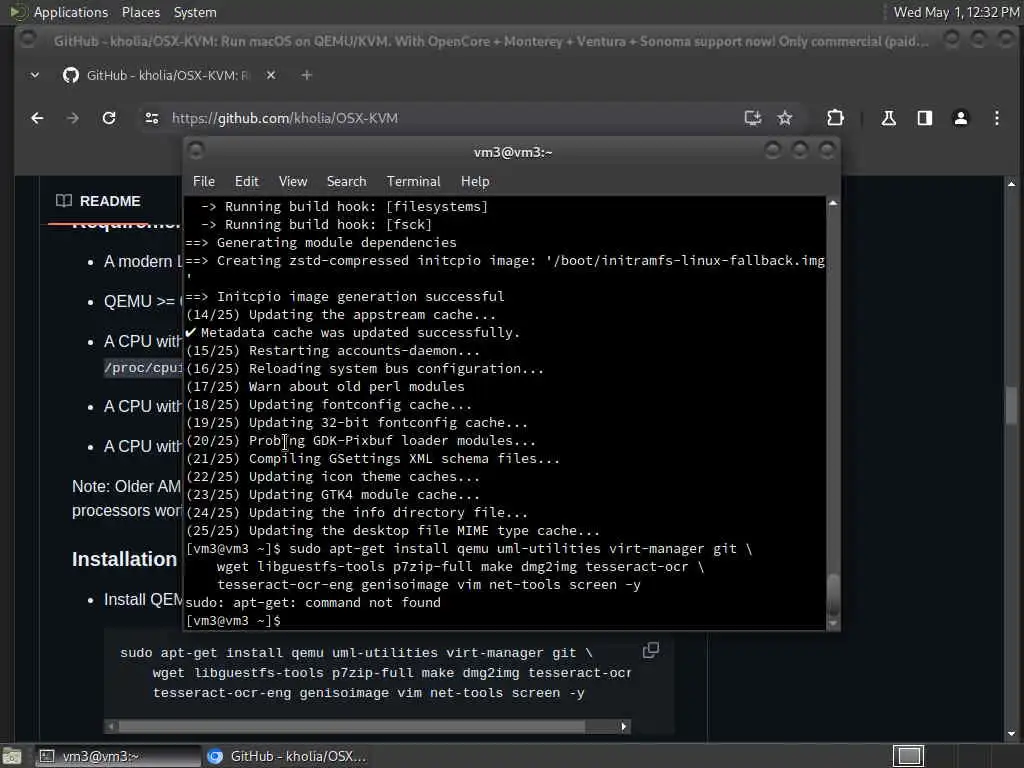Open the System menu
Viewport: 1024px width, 768px height.
point(195,12)
